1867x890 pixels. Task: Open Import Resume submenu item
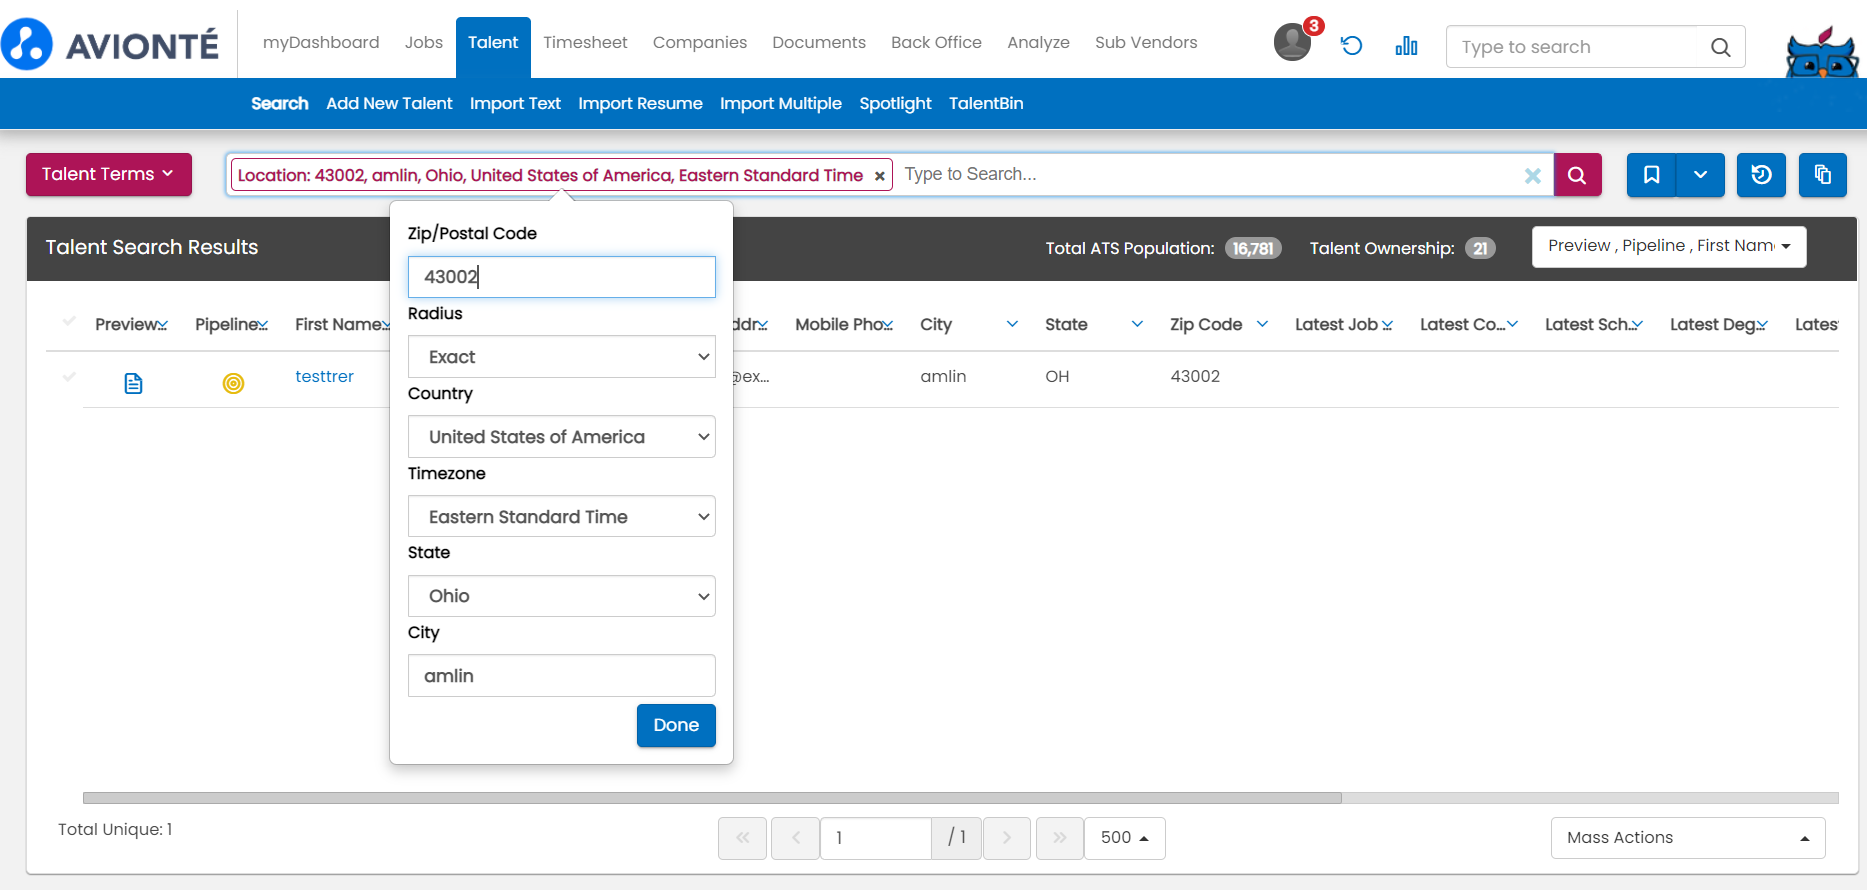640,104
